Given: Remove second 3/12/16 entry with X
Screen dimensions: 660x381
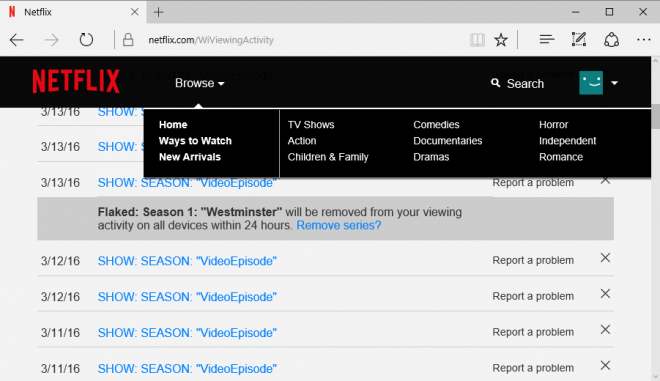Looking at the screenshot, I should (605, 293).
